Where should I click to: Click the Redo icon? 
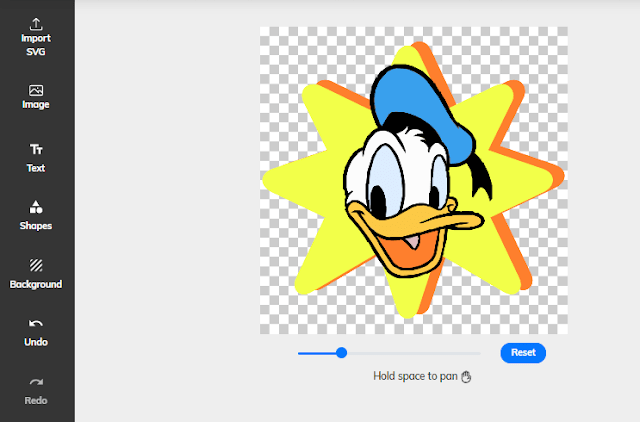(x=36, y=382)
